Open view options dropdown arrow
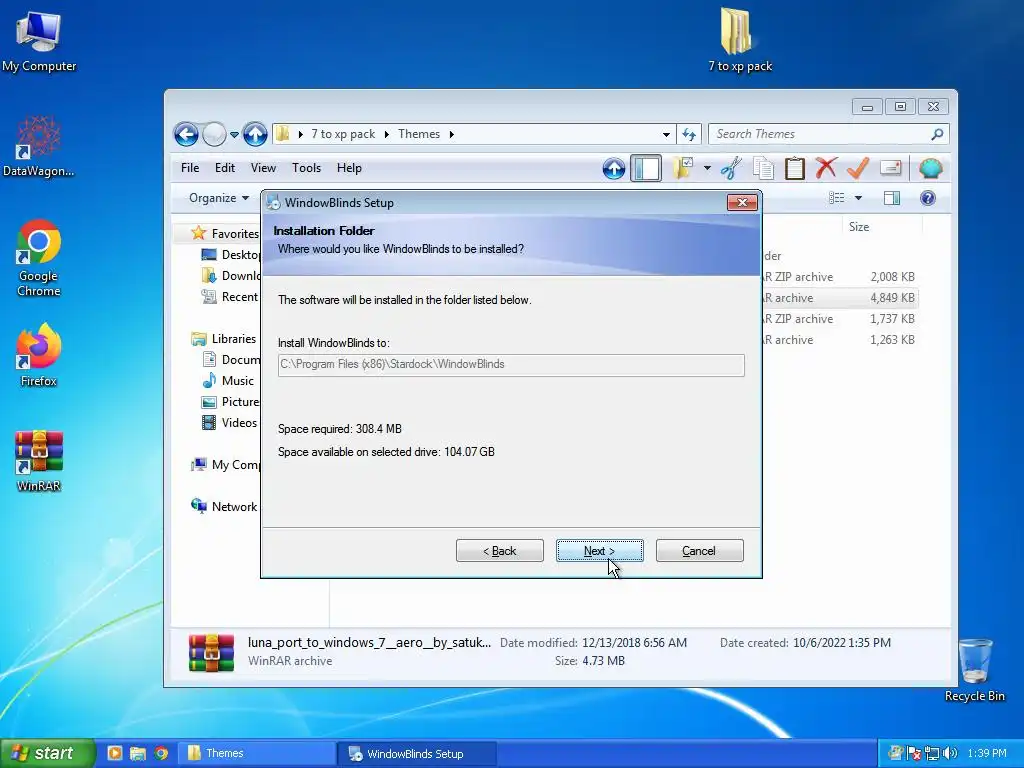1024x768 pixels. pyautogui.click(x=858, y=198)
